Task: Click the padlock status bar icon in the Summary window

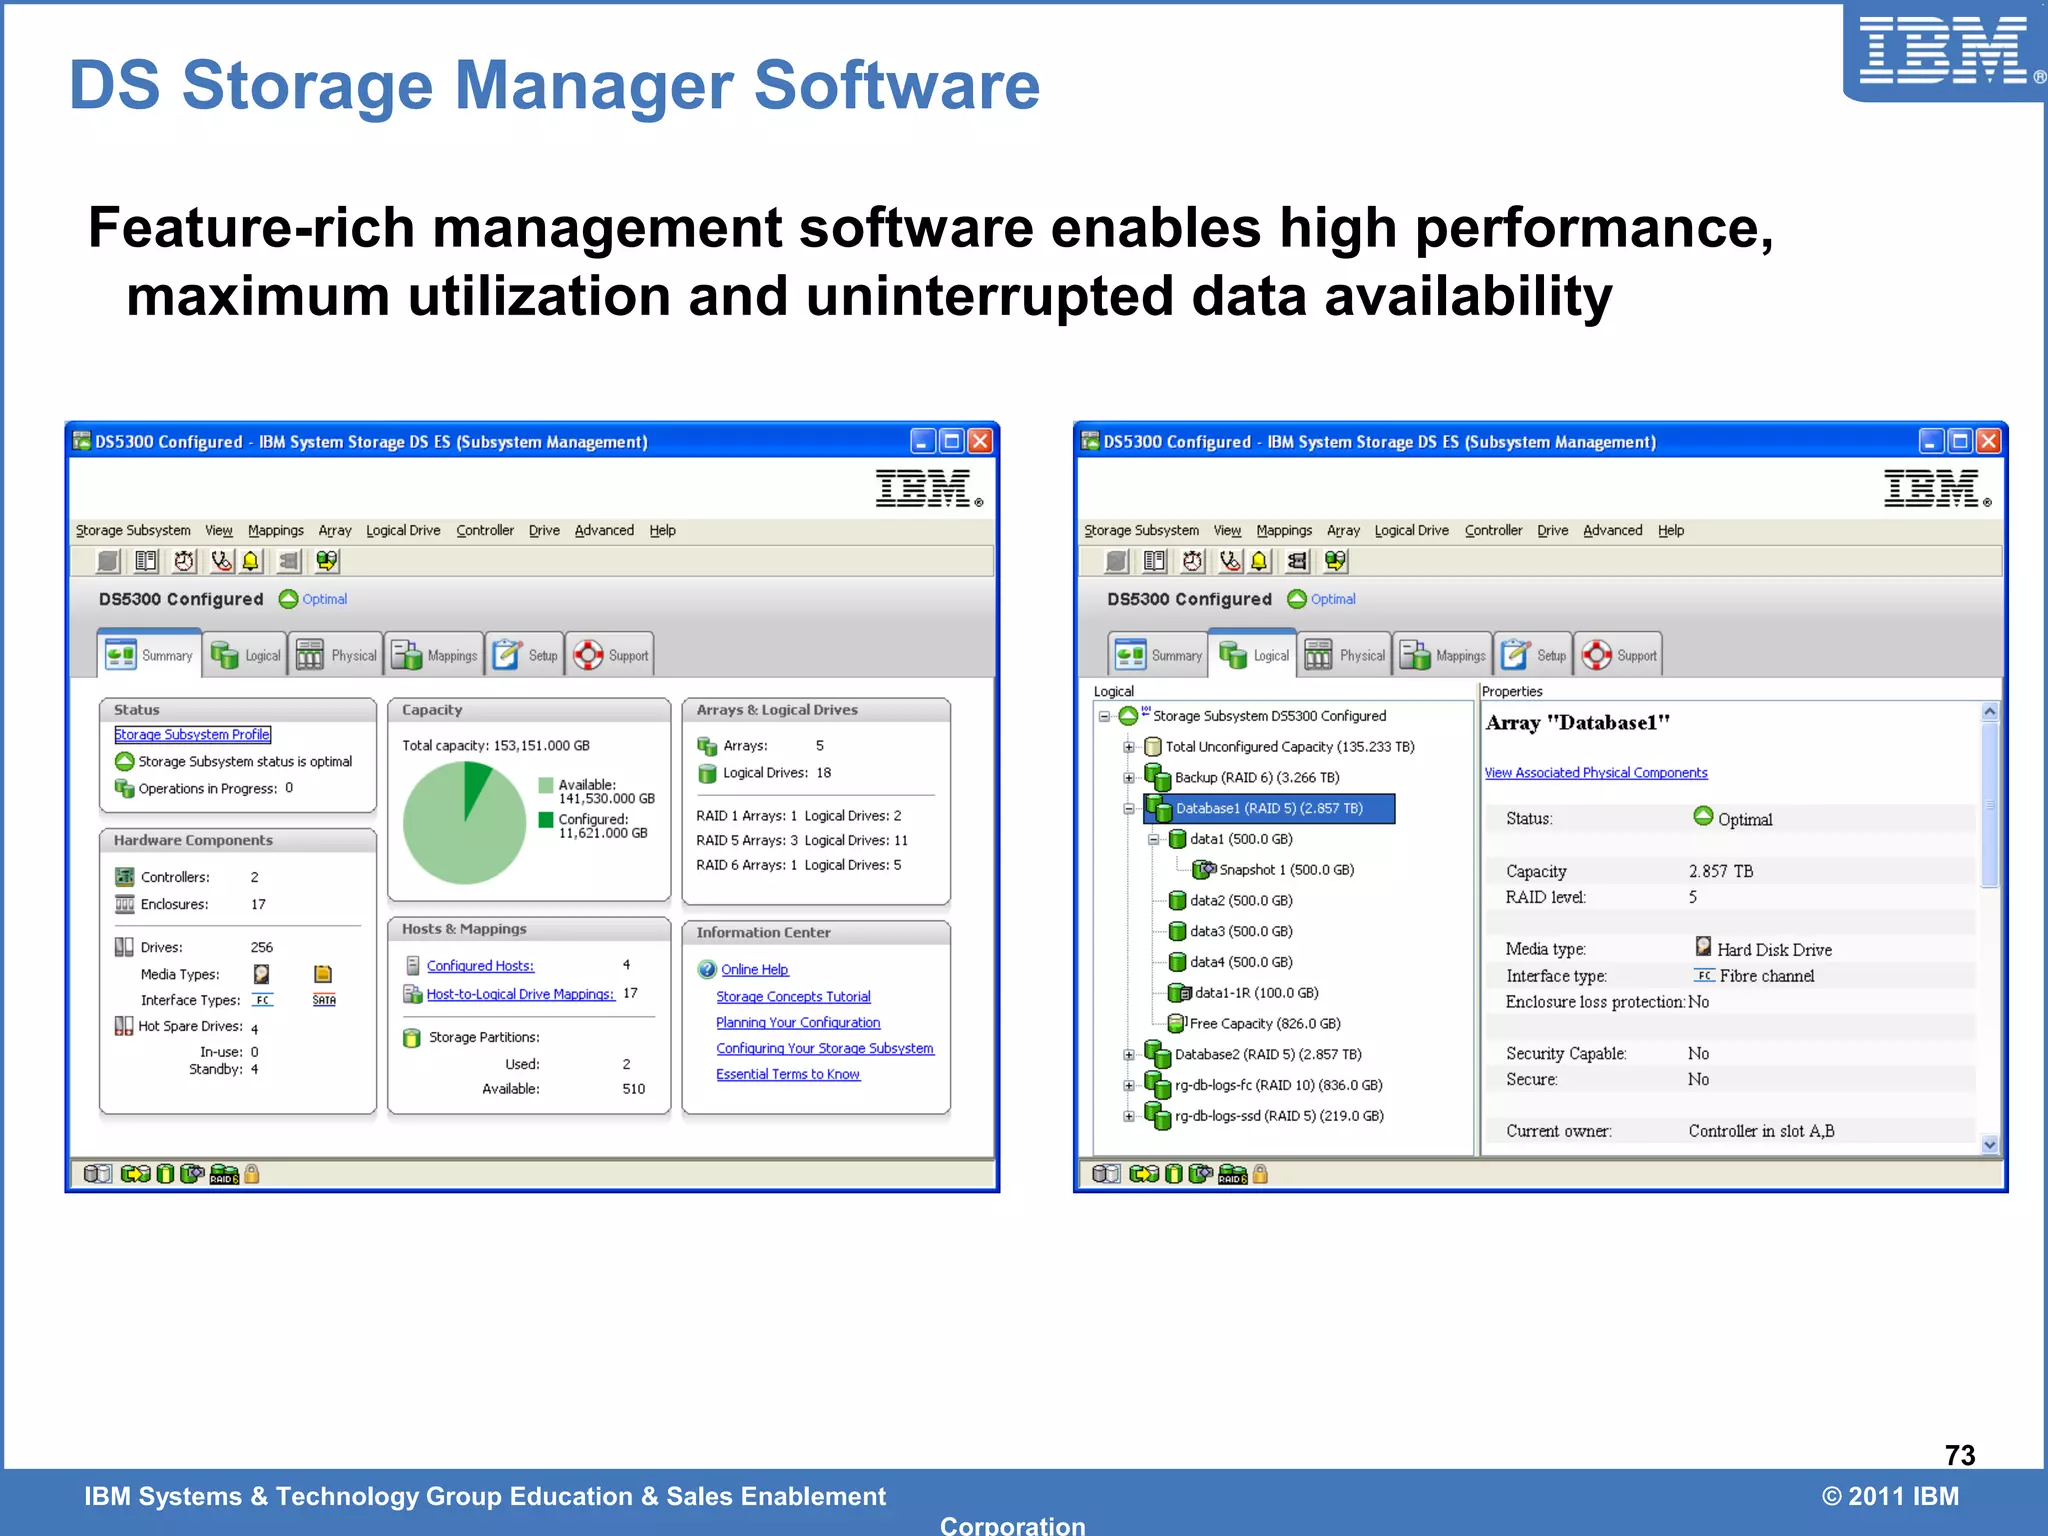Action: coord(252,1174)
